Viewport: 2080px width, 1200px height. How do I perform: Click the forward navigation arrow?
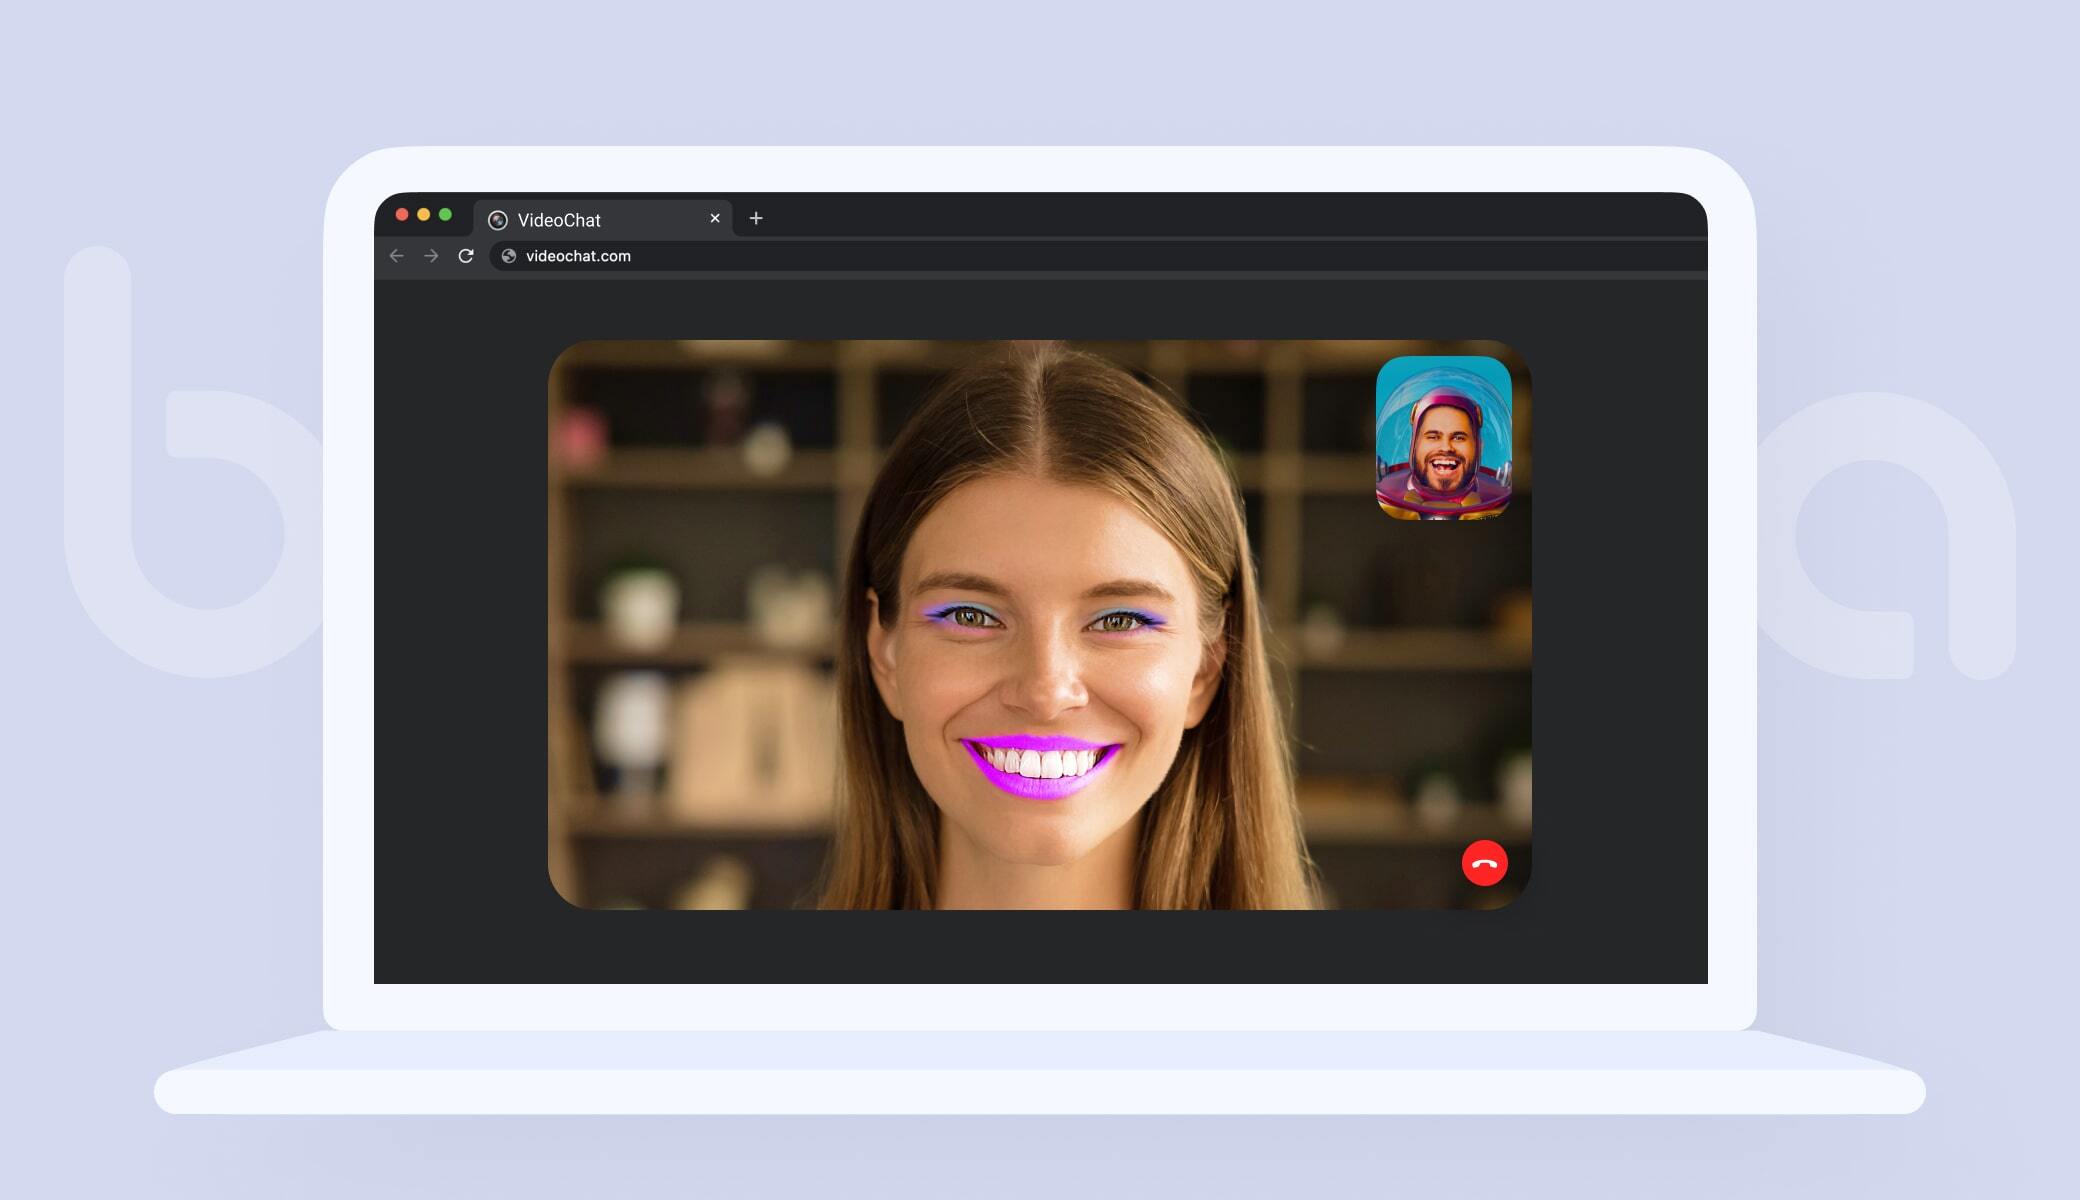point(432,256)
